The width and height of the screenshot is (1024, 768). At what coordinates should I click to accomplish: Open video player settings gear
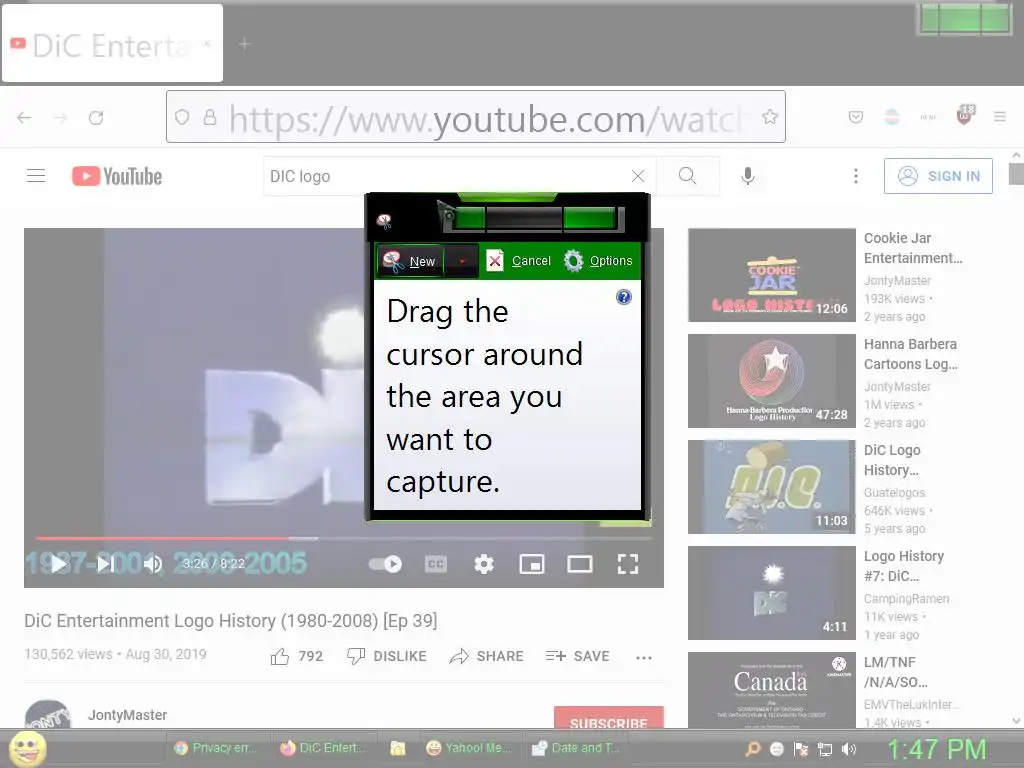pos(484,564)
